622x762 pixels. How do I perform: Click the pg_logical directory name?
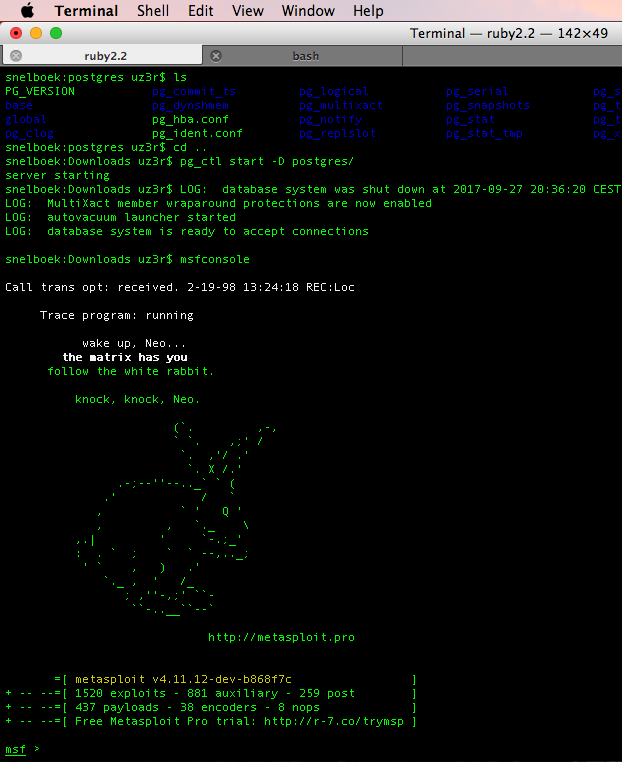click(x=334, y=91)
